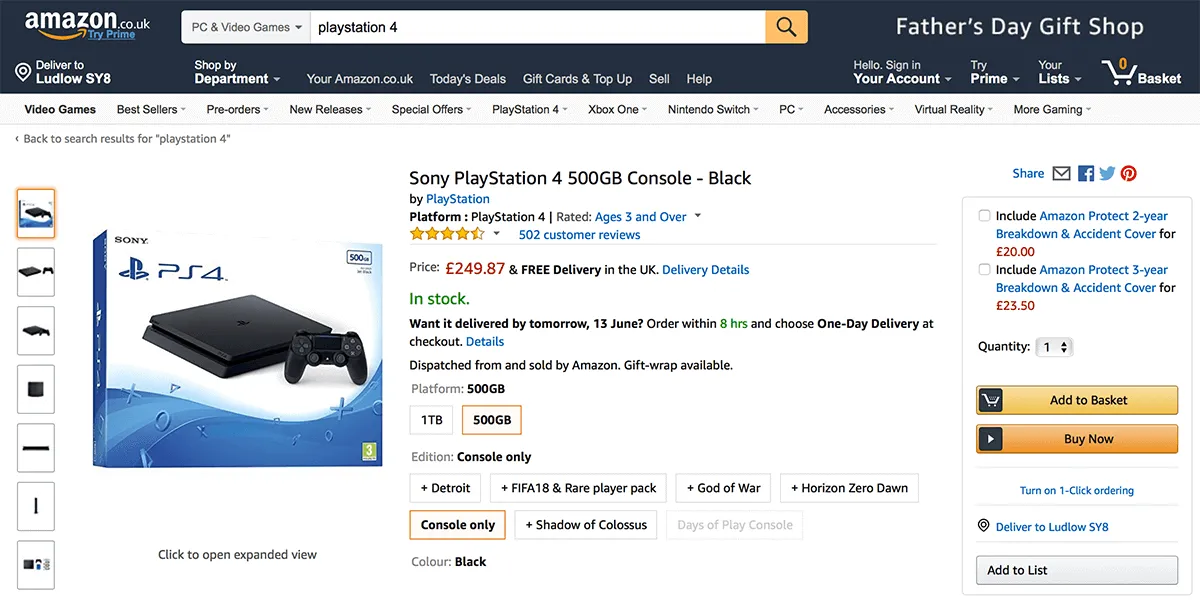Tick the 2-year Breakdown & Accident Cover checkbox

tap(985, 216)
